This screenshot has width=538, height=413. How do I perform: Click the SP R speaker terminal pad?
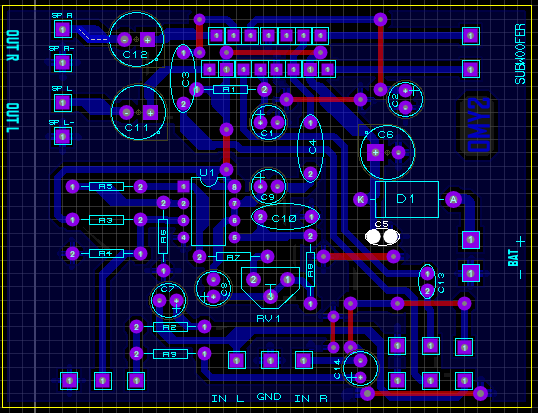coord(63,30)
